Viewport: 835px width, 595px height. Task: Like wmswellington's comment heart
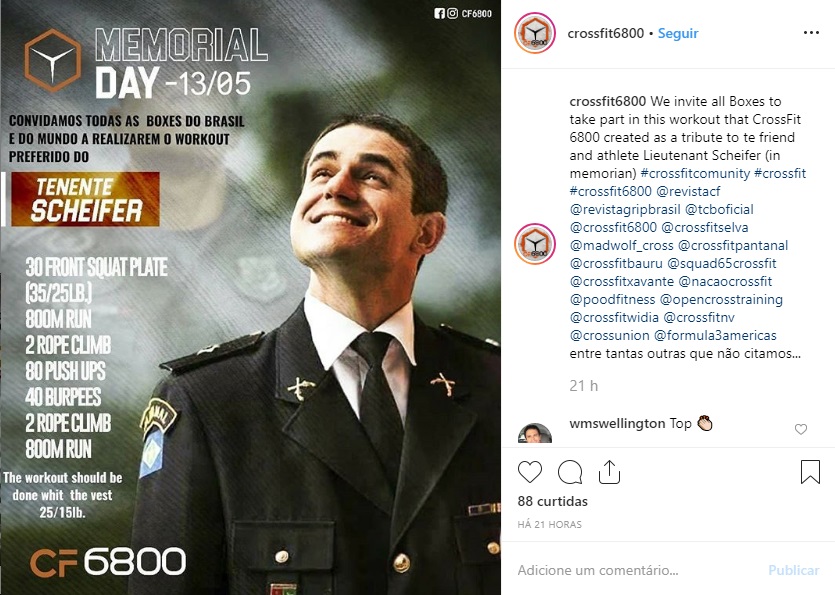pos(801,429)
